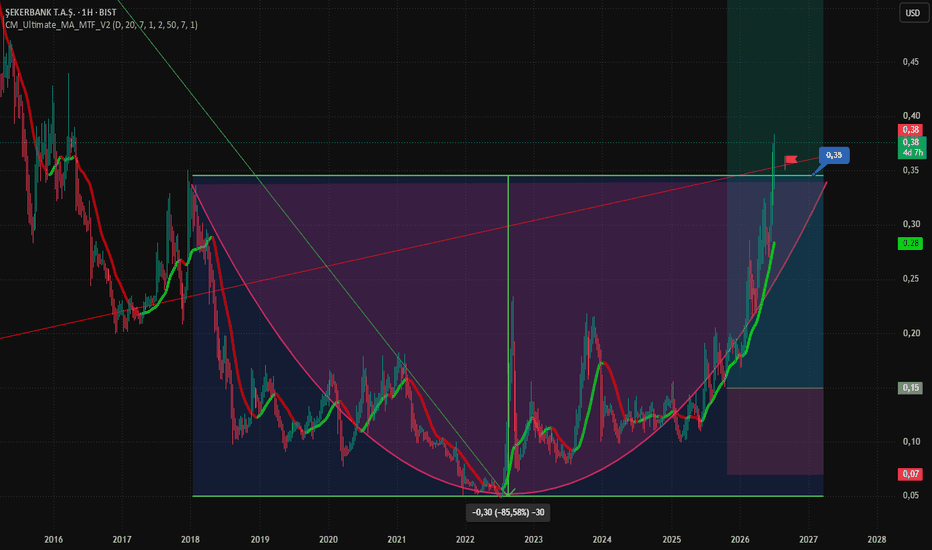Select the red 0,07 stop price label
932x550 pixels.
point(910,474)
